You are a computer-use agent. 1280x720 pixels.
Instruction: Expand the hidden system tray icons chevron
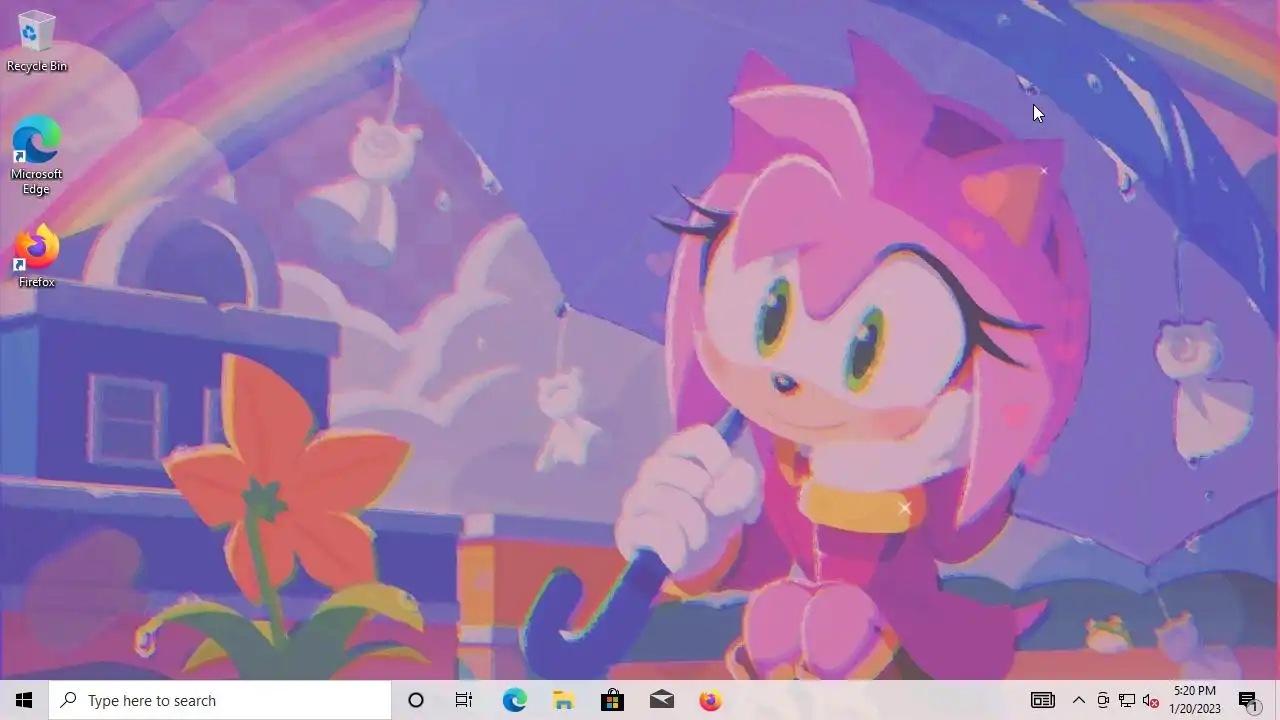tap(1079, 700)
